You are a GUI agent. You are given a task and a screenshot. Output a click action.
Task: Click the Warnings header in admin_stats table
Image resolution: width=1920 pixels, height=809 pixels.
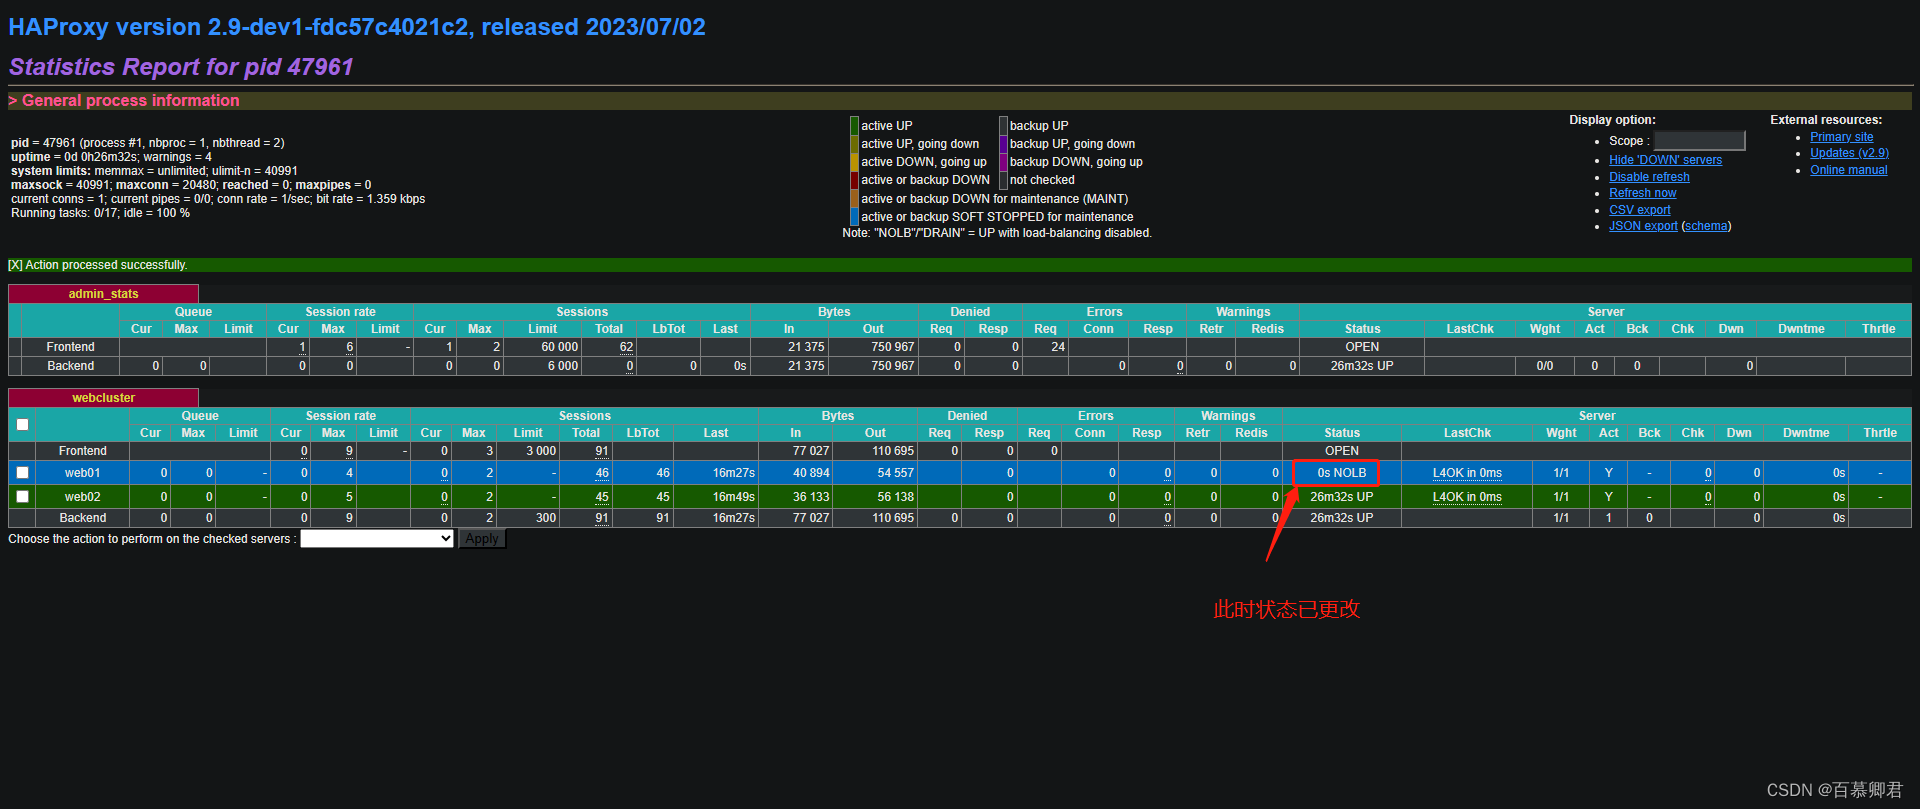pyautogui.click(x=1243, y=312)
